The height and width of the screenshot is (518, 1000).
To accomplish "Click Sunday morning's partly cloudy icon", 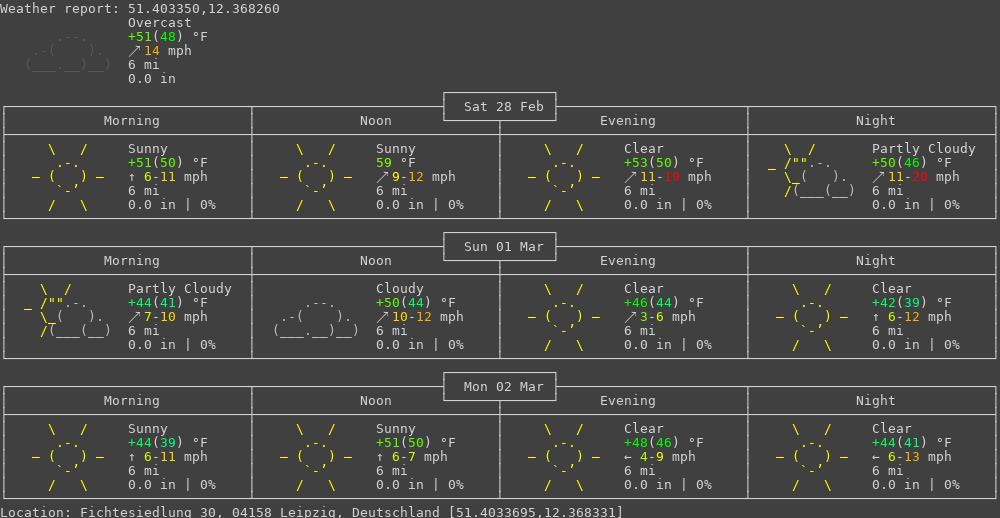I will click(x=68, y=317).
